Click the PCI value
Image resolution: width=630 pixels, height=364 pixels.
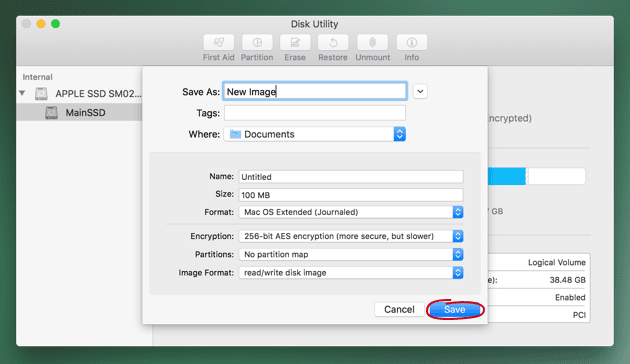[x=579, y=315]
